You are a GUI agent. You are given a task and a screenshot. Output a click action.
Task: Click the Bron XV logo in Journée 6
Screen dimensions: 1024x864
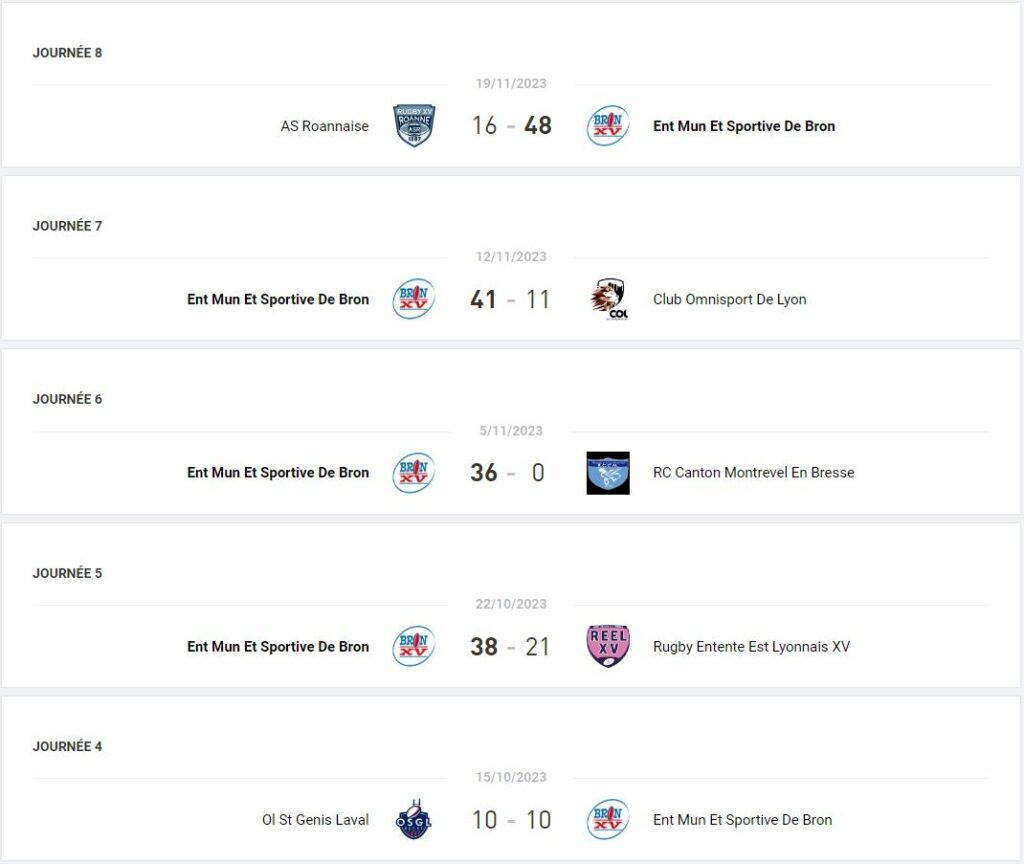(x=413, y=473)
